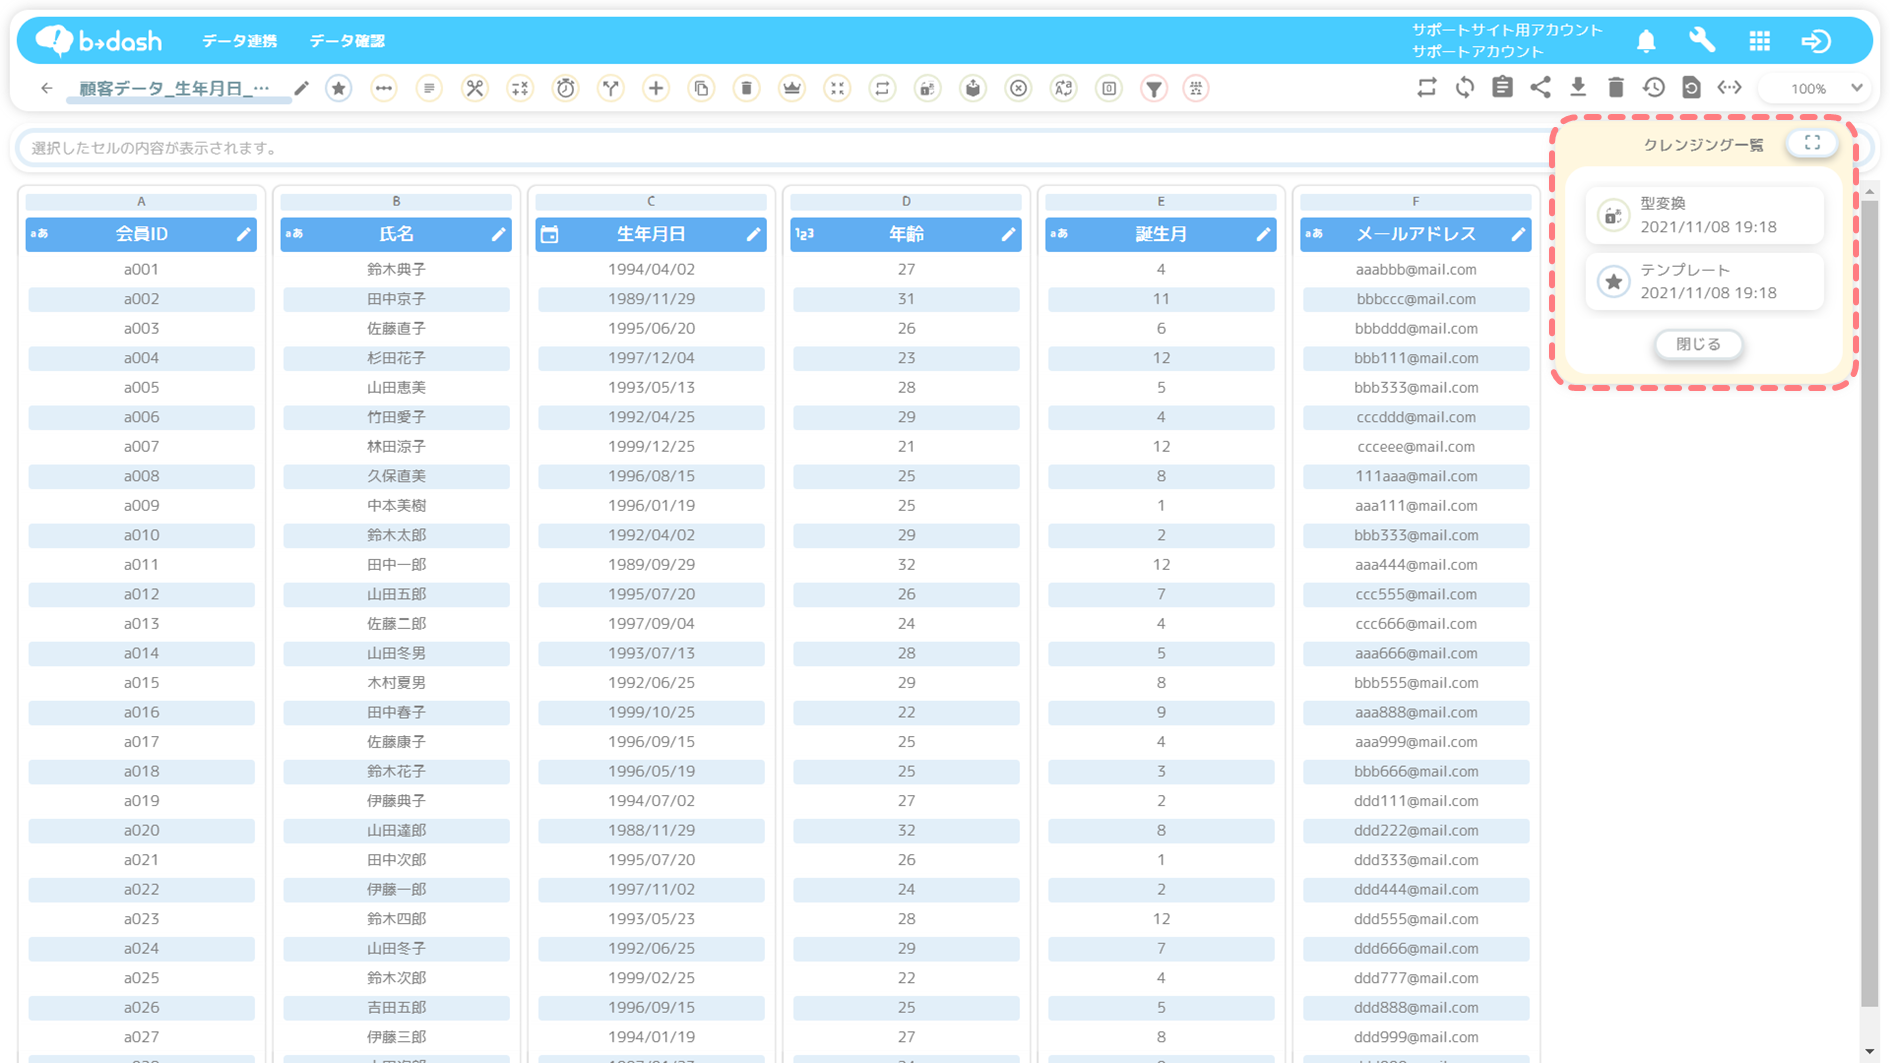Click the stopwatch toolbar icon
This screenshot has width=1890, height=1063.
tap(566, 88)
